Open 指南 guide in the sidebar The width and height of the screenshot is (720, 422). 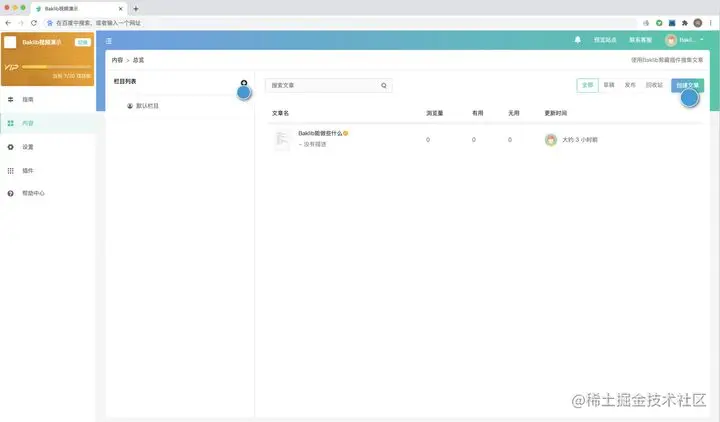point(48,99)
